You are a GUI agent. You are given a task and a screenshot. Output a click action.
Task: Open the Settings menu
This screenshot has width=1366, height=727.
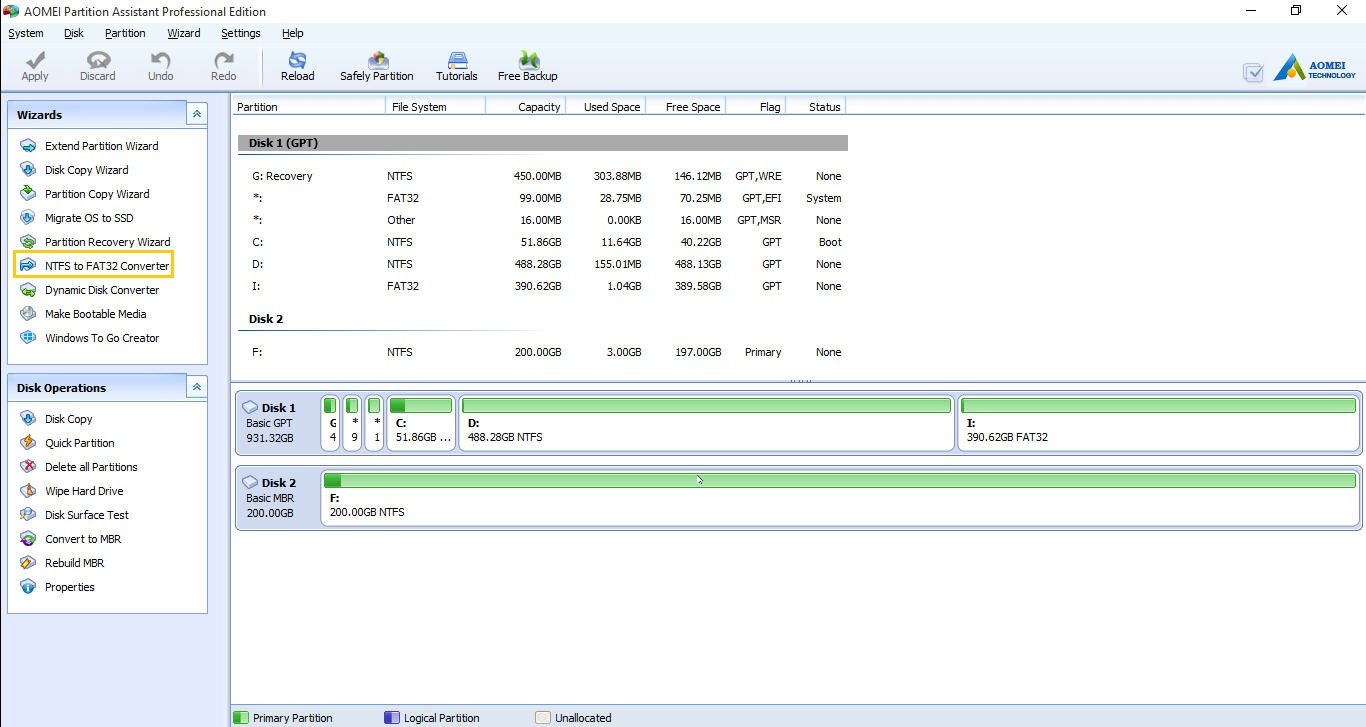tap(241, 33)
